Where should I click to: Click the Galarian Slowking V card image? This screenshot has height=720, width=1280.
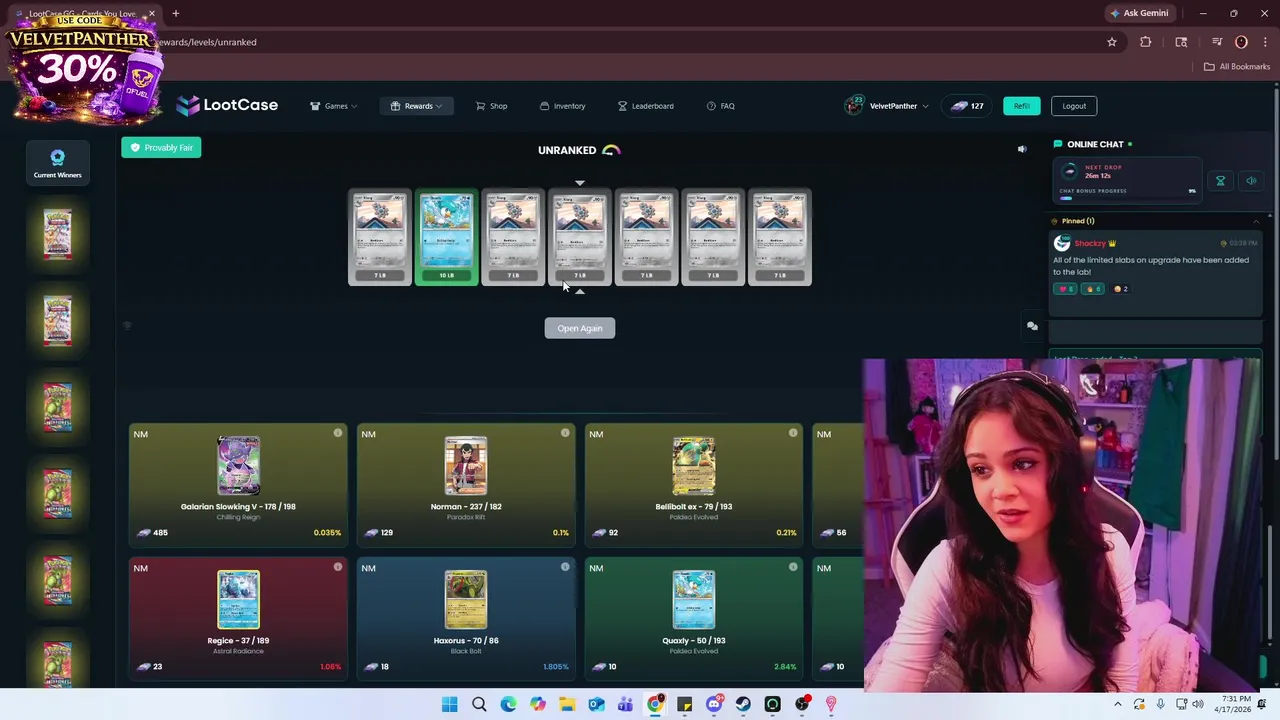[x=238, y=465]
